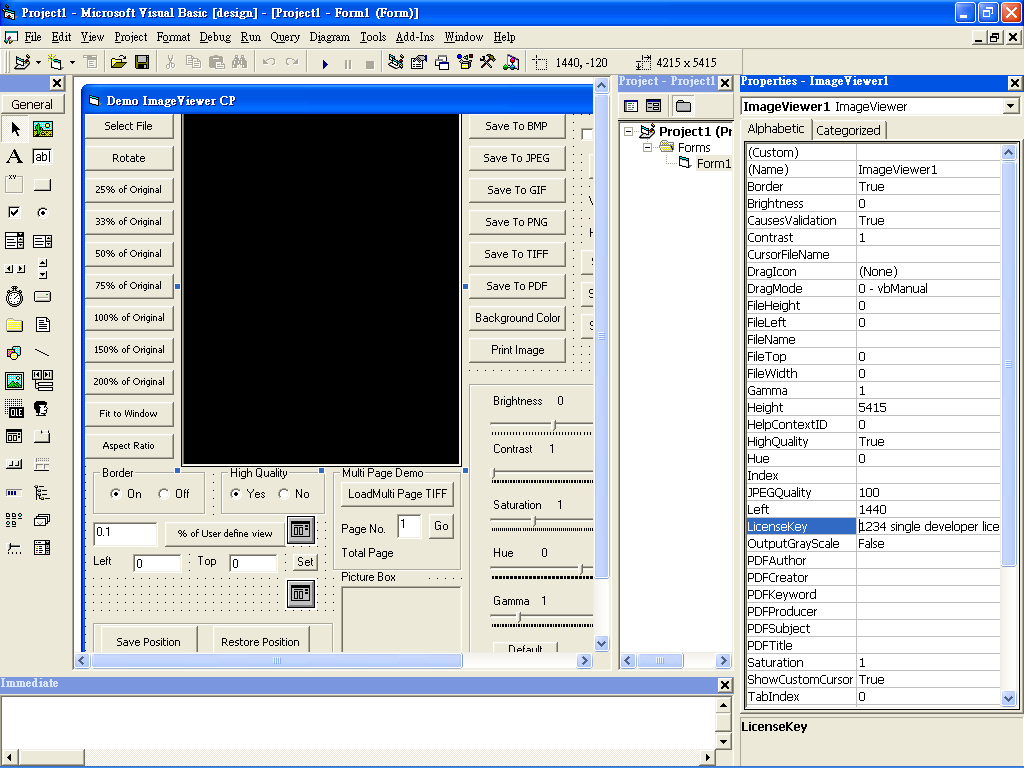The width and height of the screenshot is (1024, 768).
Task: Click the LicenseKey property value field
Action: click(928, 527)
